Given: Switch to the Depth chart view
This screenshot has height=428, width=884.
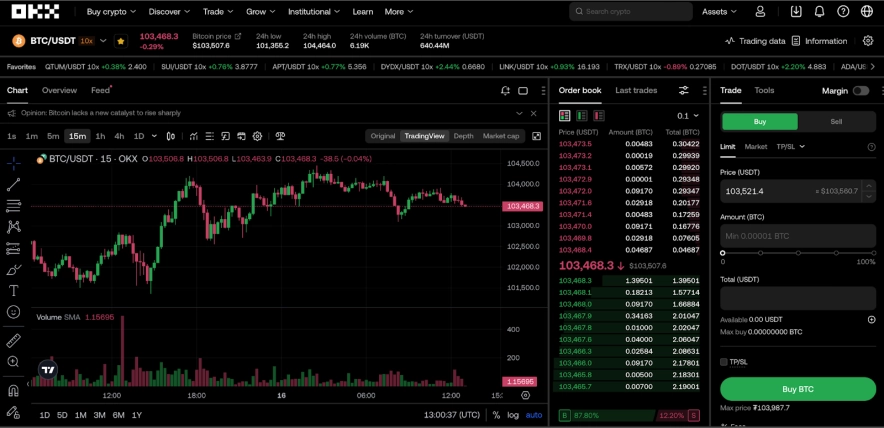Looking at the screenshot, I should click(463, 136).
